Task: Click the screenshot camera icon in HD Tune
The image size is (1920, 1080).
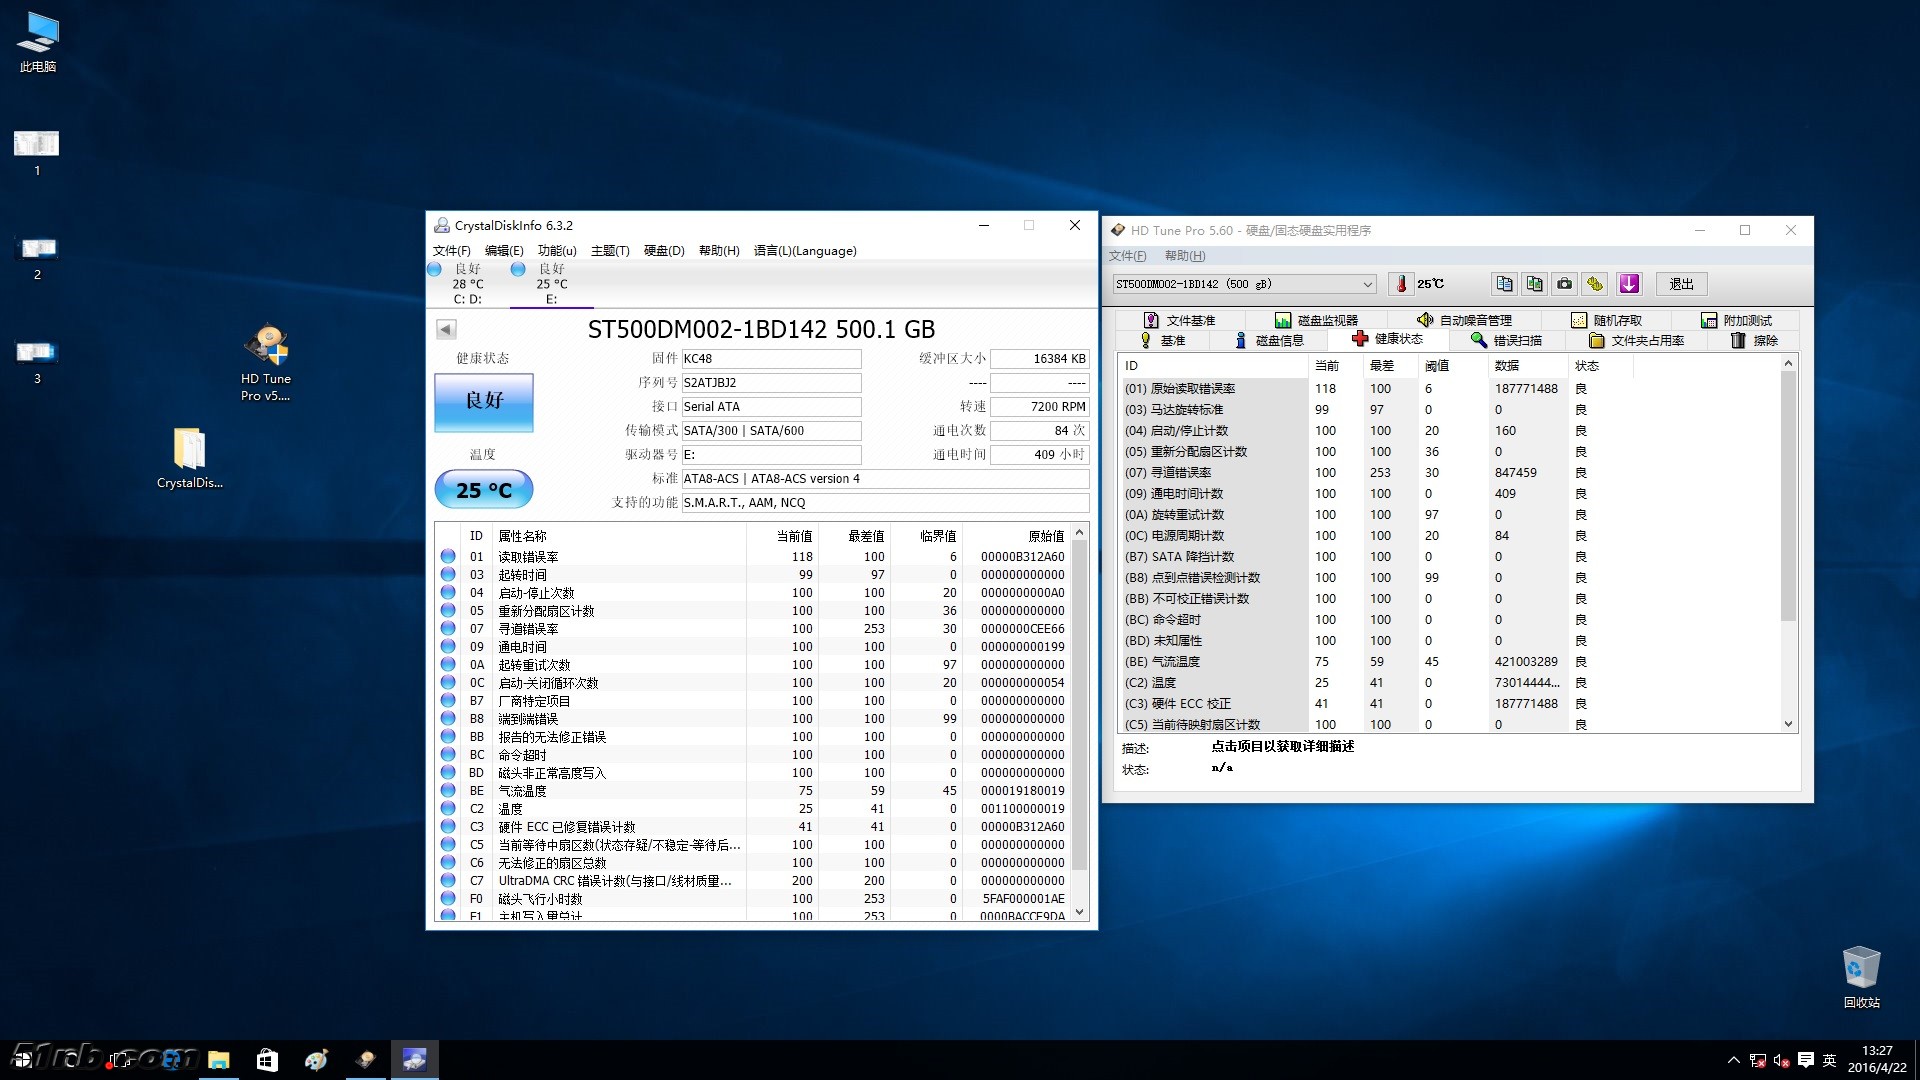Action: [1565, 284]
